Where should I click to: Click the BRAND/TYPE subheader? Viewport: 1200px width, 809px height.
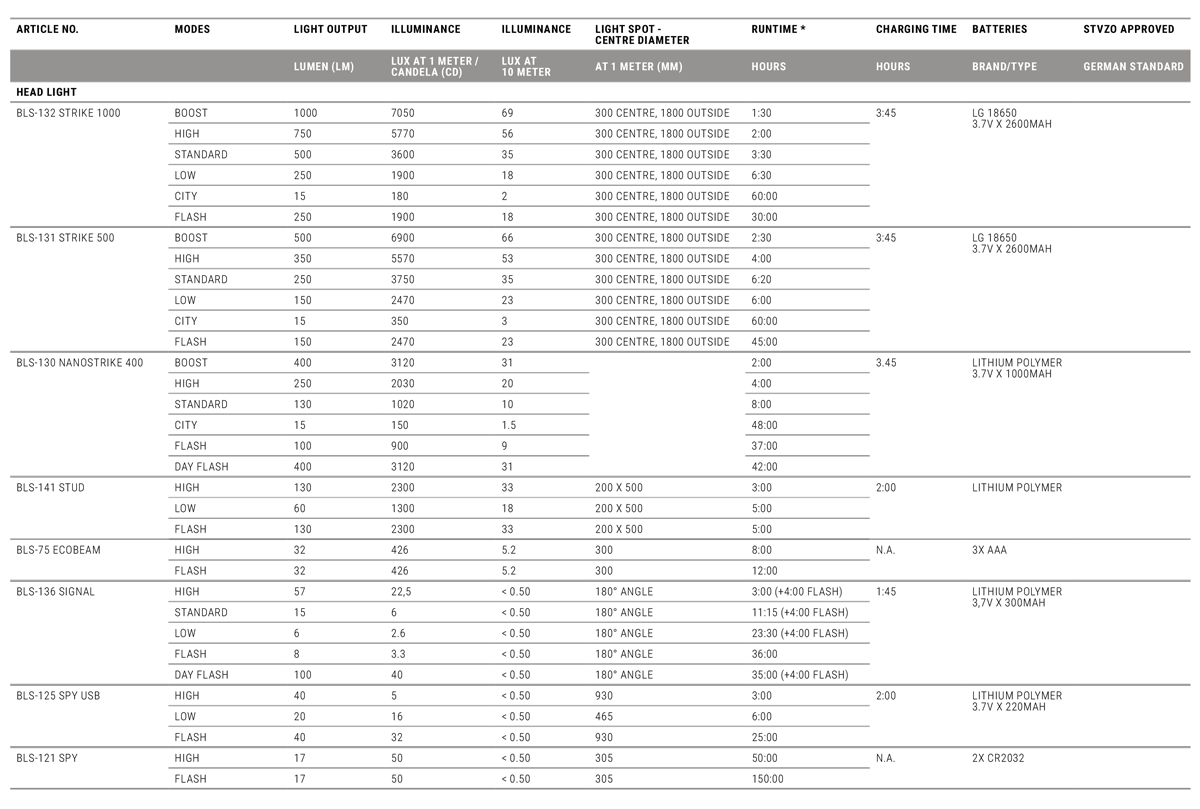point(1004,67)
